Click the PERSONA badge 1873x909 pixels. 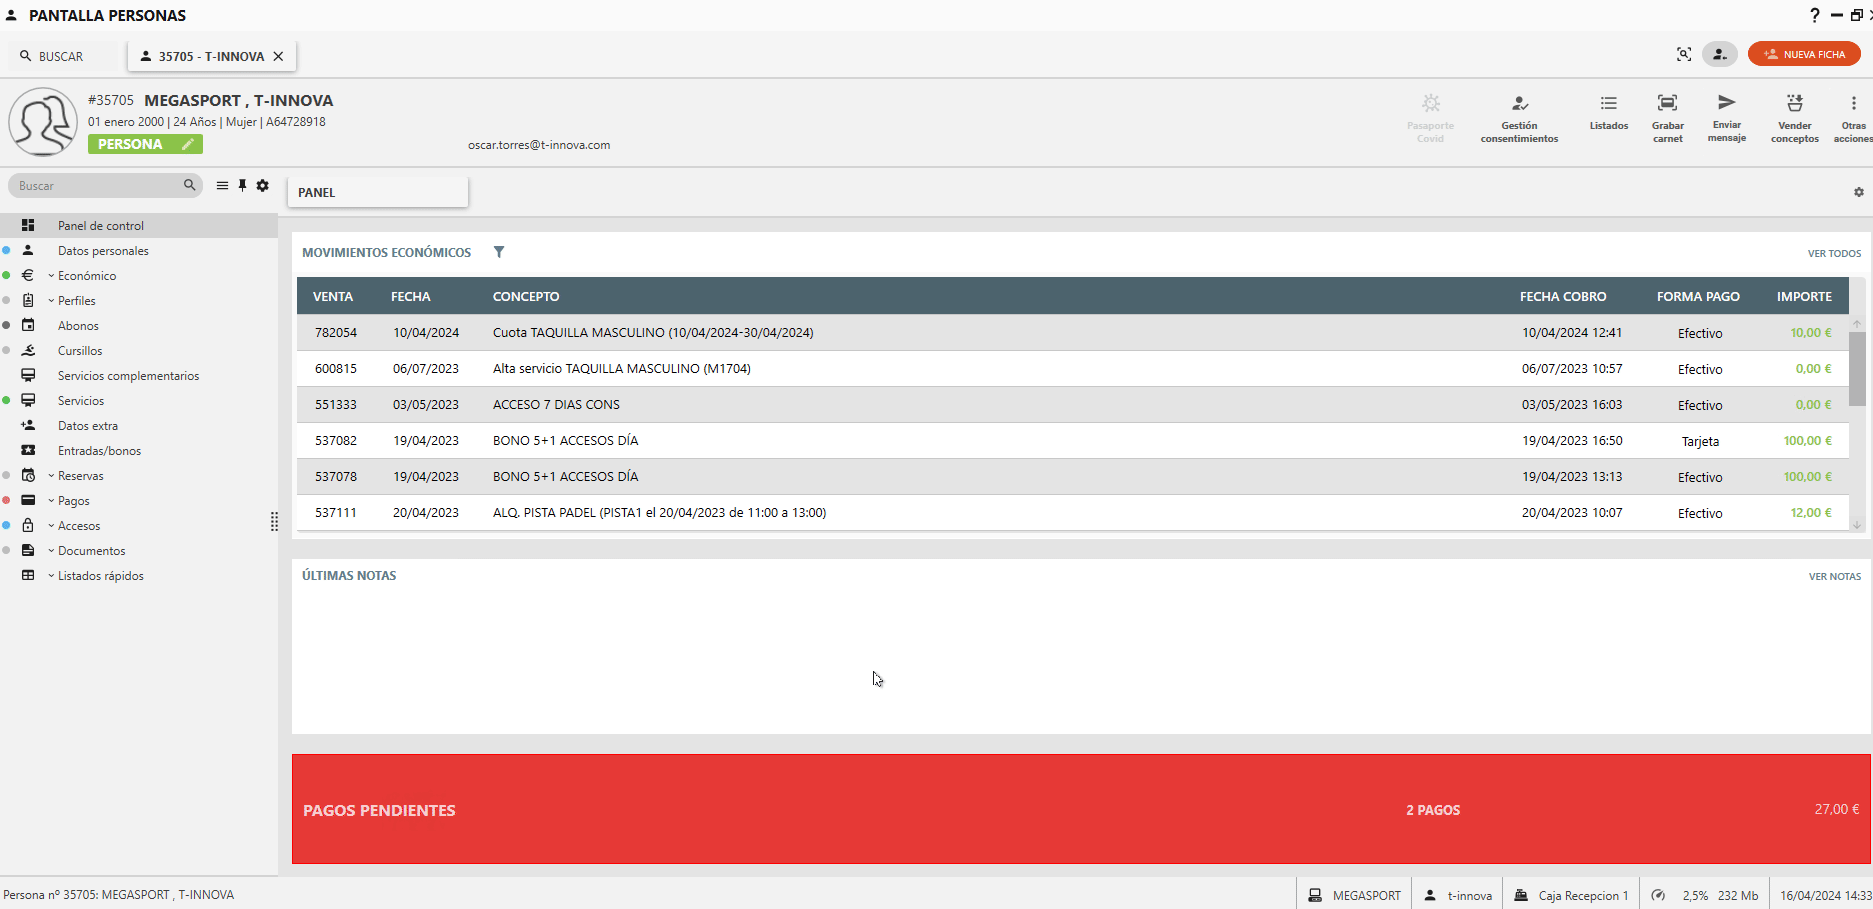point(145,144)
